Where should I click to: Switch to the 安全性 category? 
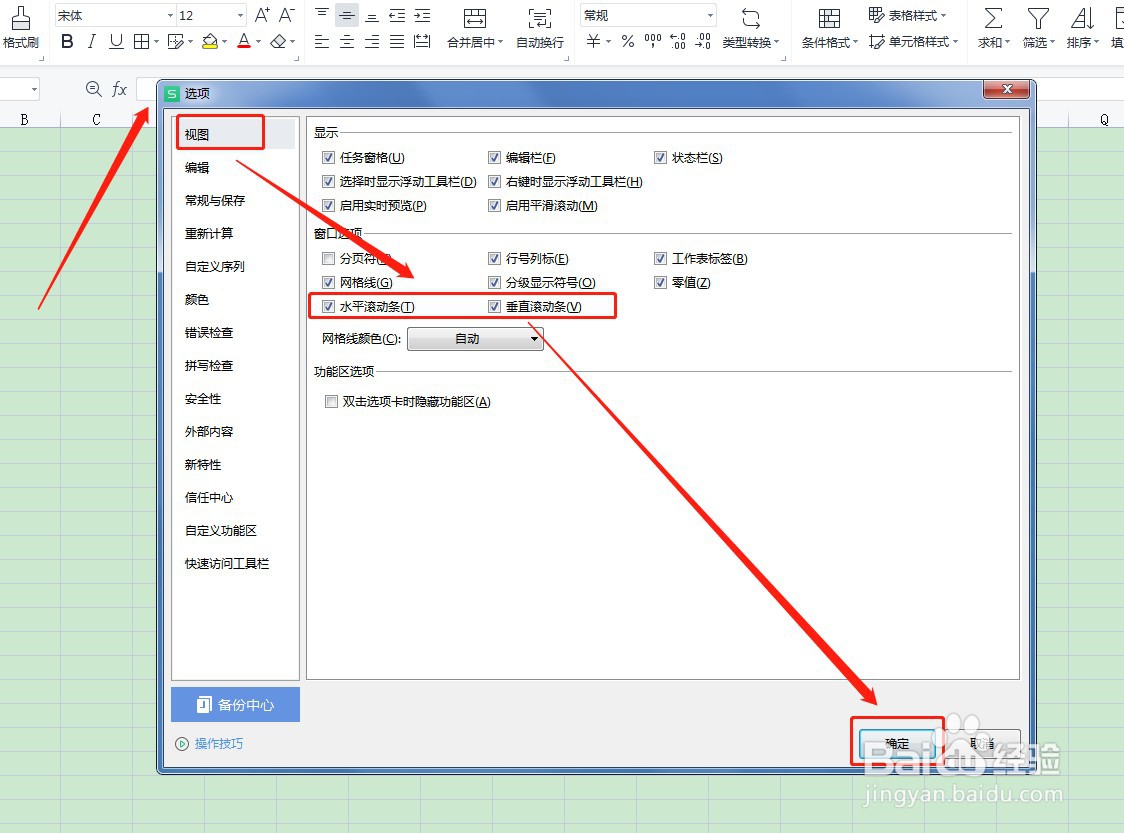click(202, 398)
